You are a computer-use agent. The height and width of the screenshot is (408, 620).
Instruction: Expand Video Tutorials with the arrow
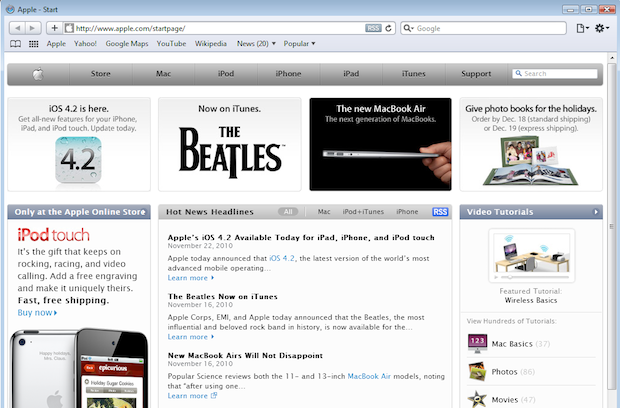click(x=596, y=212)
